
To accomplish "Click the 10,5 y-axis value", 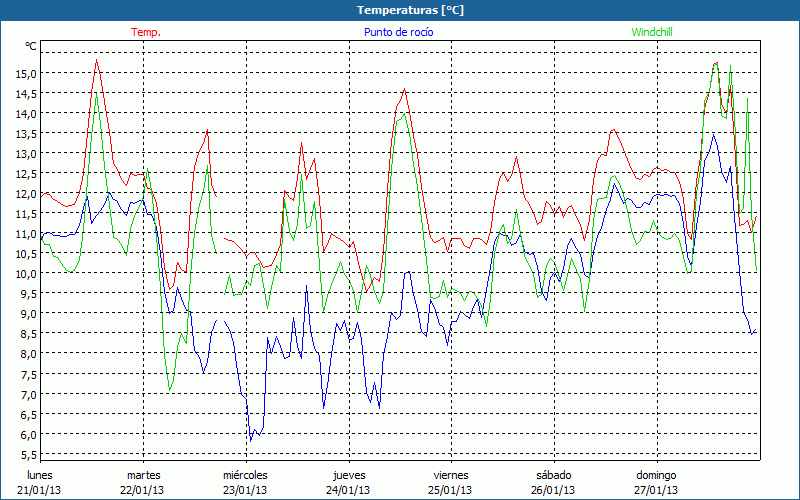I will tap(26, 254).
